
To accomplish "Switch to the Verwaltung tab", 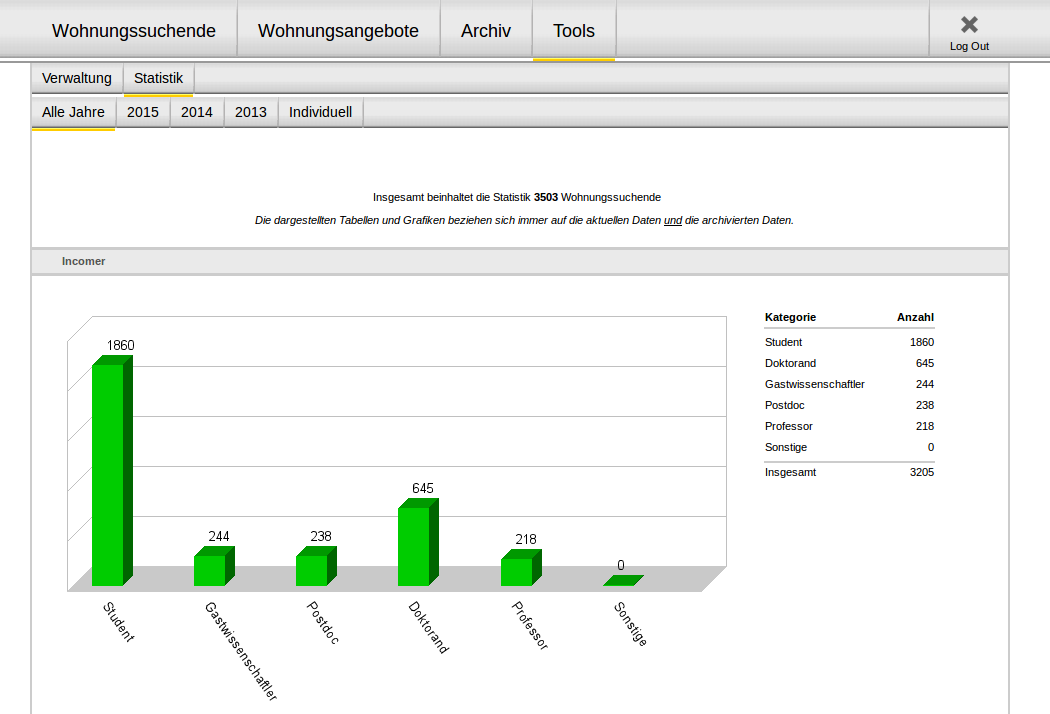I will coord(77,78).
